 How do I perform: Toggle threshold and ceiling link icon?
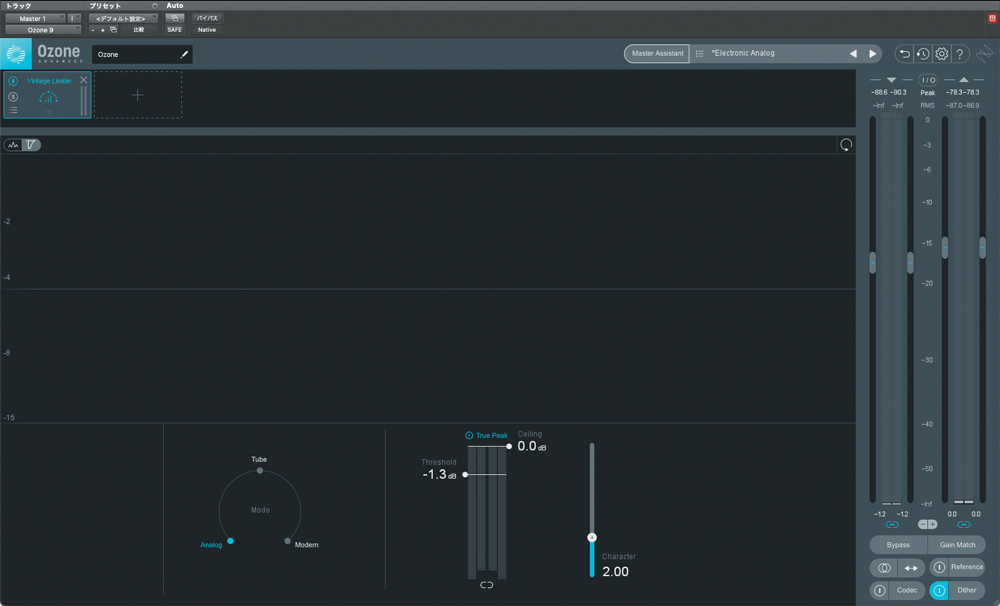coord(487,585)
